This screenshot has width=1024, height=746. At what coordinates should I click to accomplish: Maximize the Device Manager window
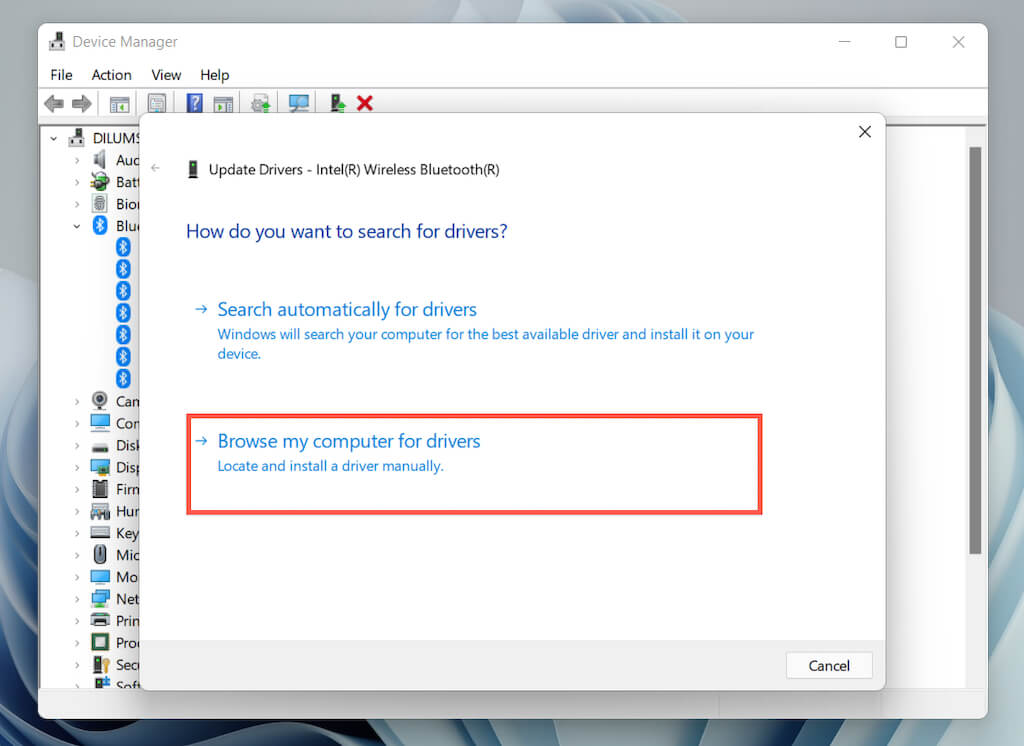pos(901,42)
